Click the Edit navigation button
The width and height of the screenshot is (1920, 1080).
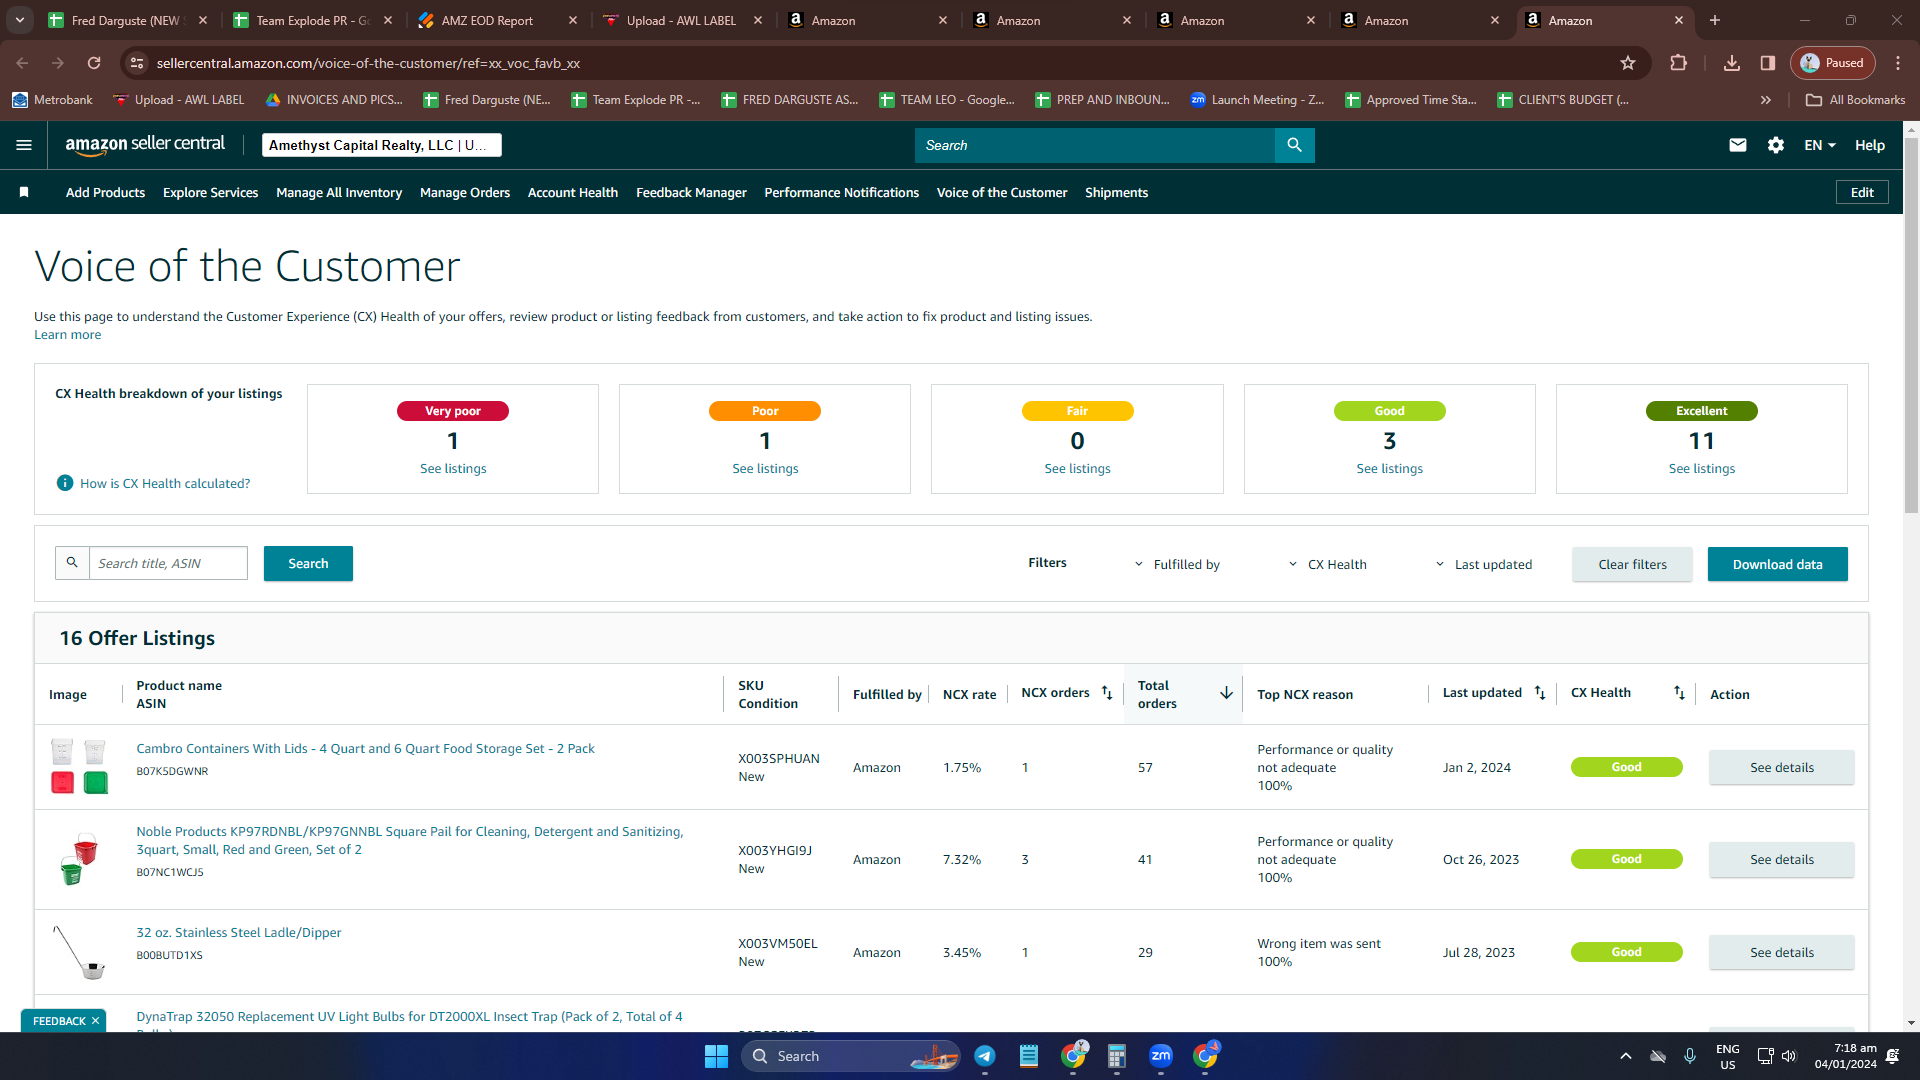[1862, 192]
